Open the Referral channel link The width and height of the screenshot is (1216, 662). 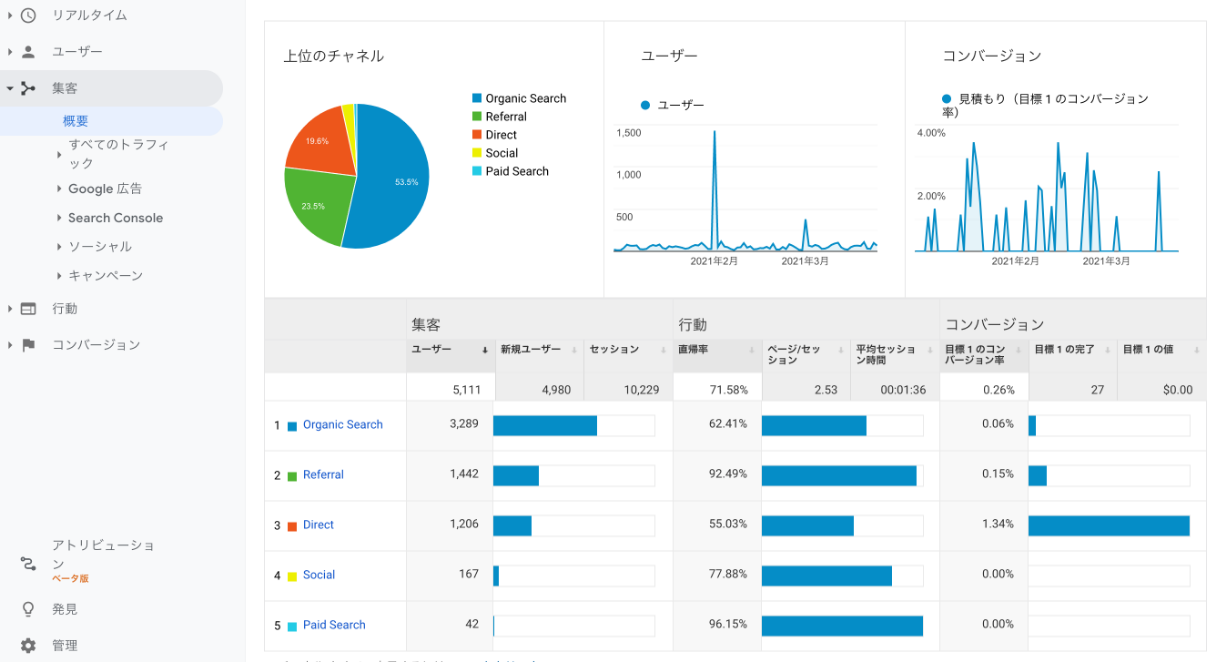(323, 475)
